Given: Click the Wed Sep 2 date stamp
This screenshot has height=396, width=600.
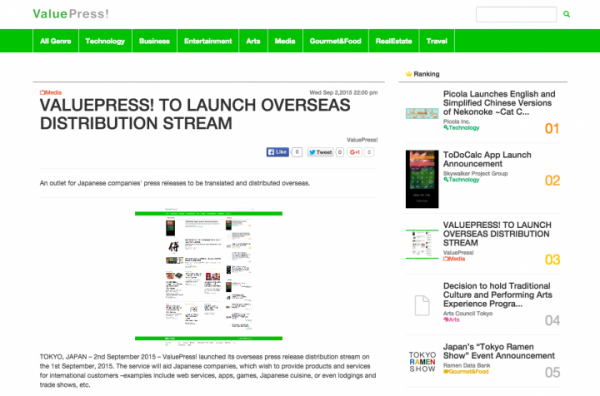Looking at the screenshot, I should click(344, 93).
